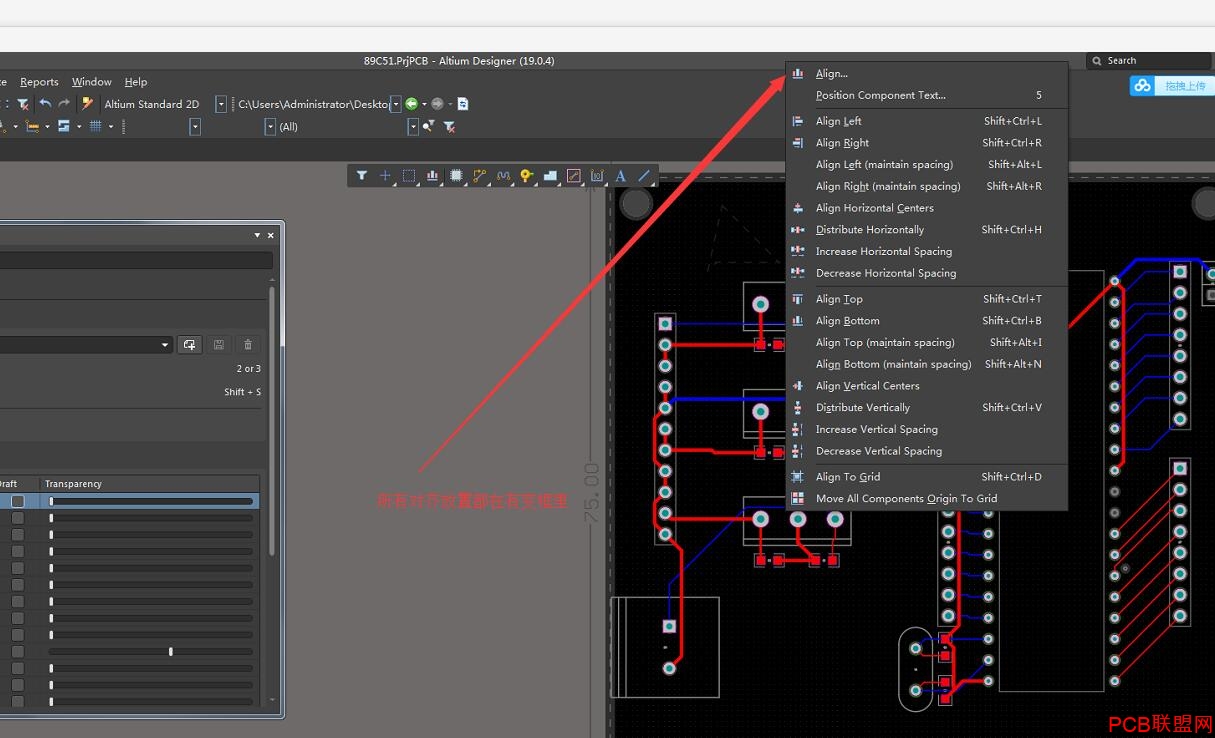Choose Align Vertical Centers
The image size is (1215, 738).
point(927,386)
